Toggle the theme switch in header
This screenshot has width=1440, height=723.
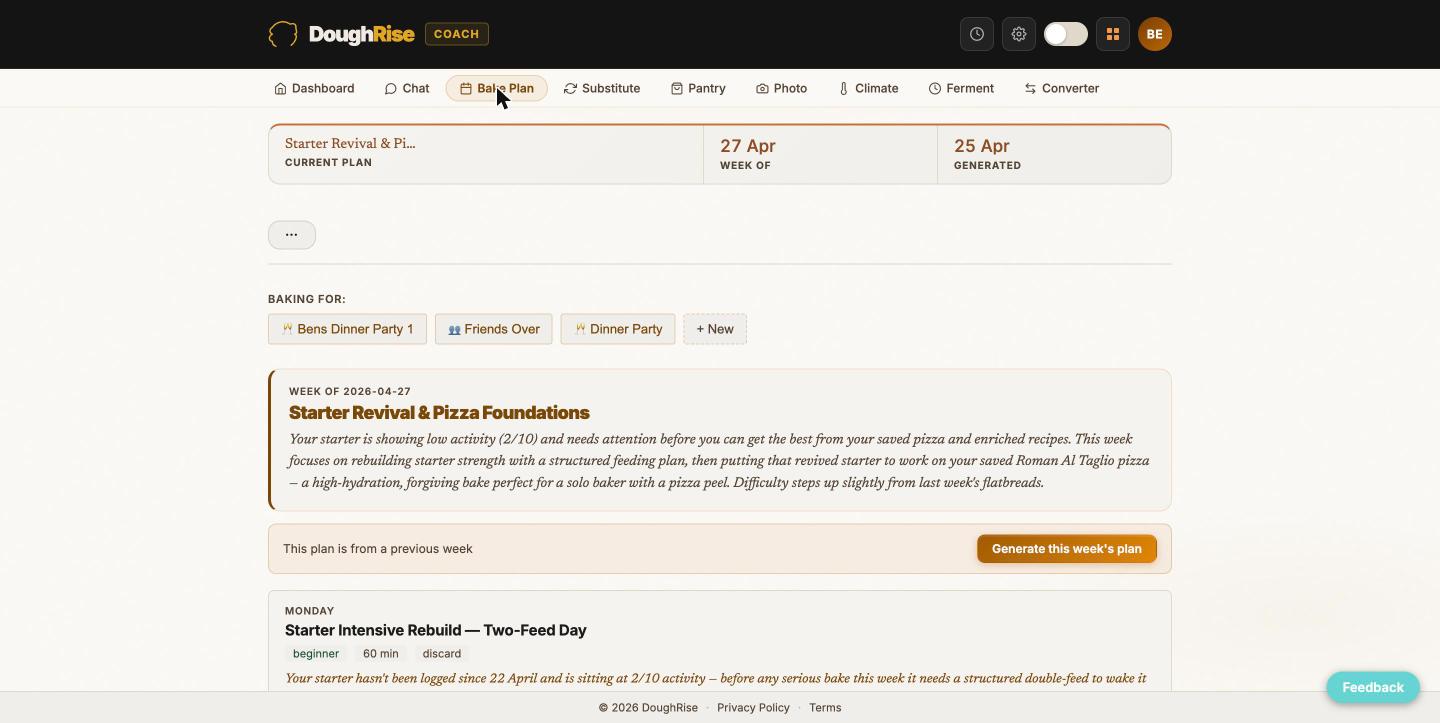click(x=1066, y=34)
